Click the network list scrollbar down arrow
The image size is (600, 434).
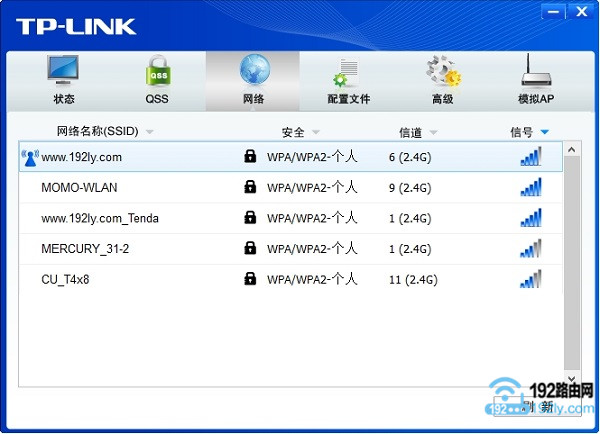point(572,379)
